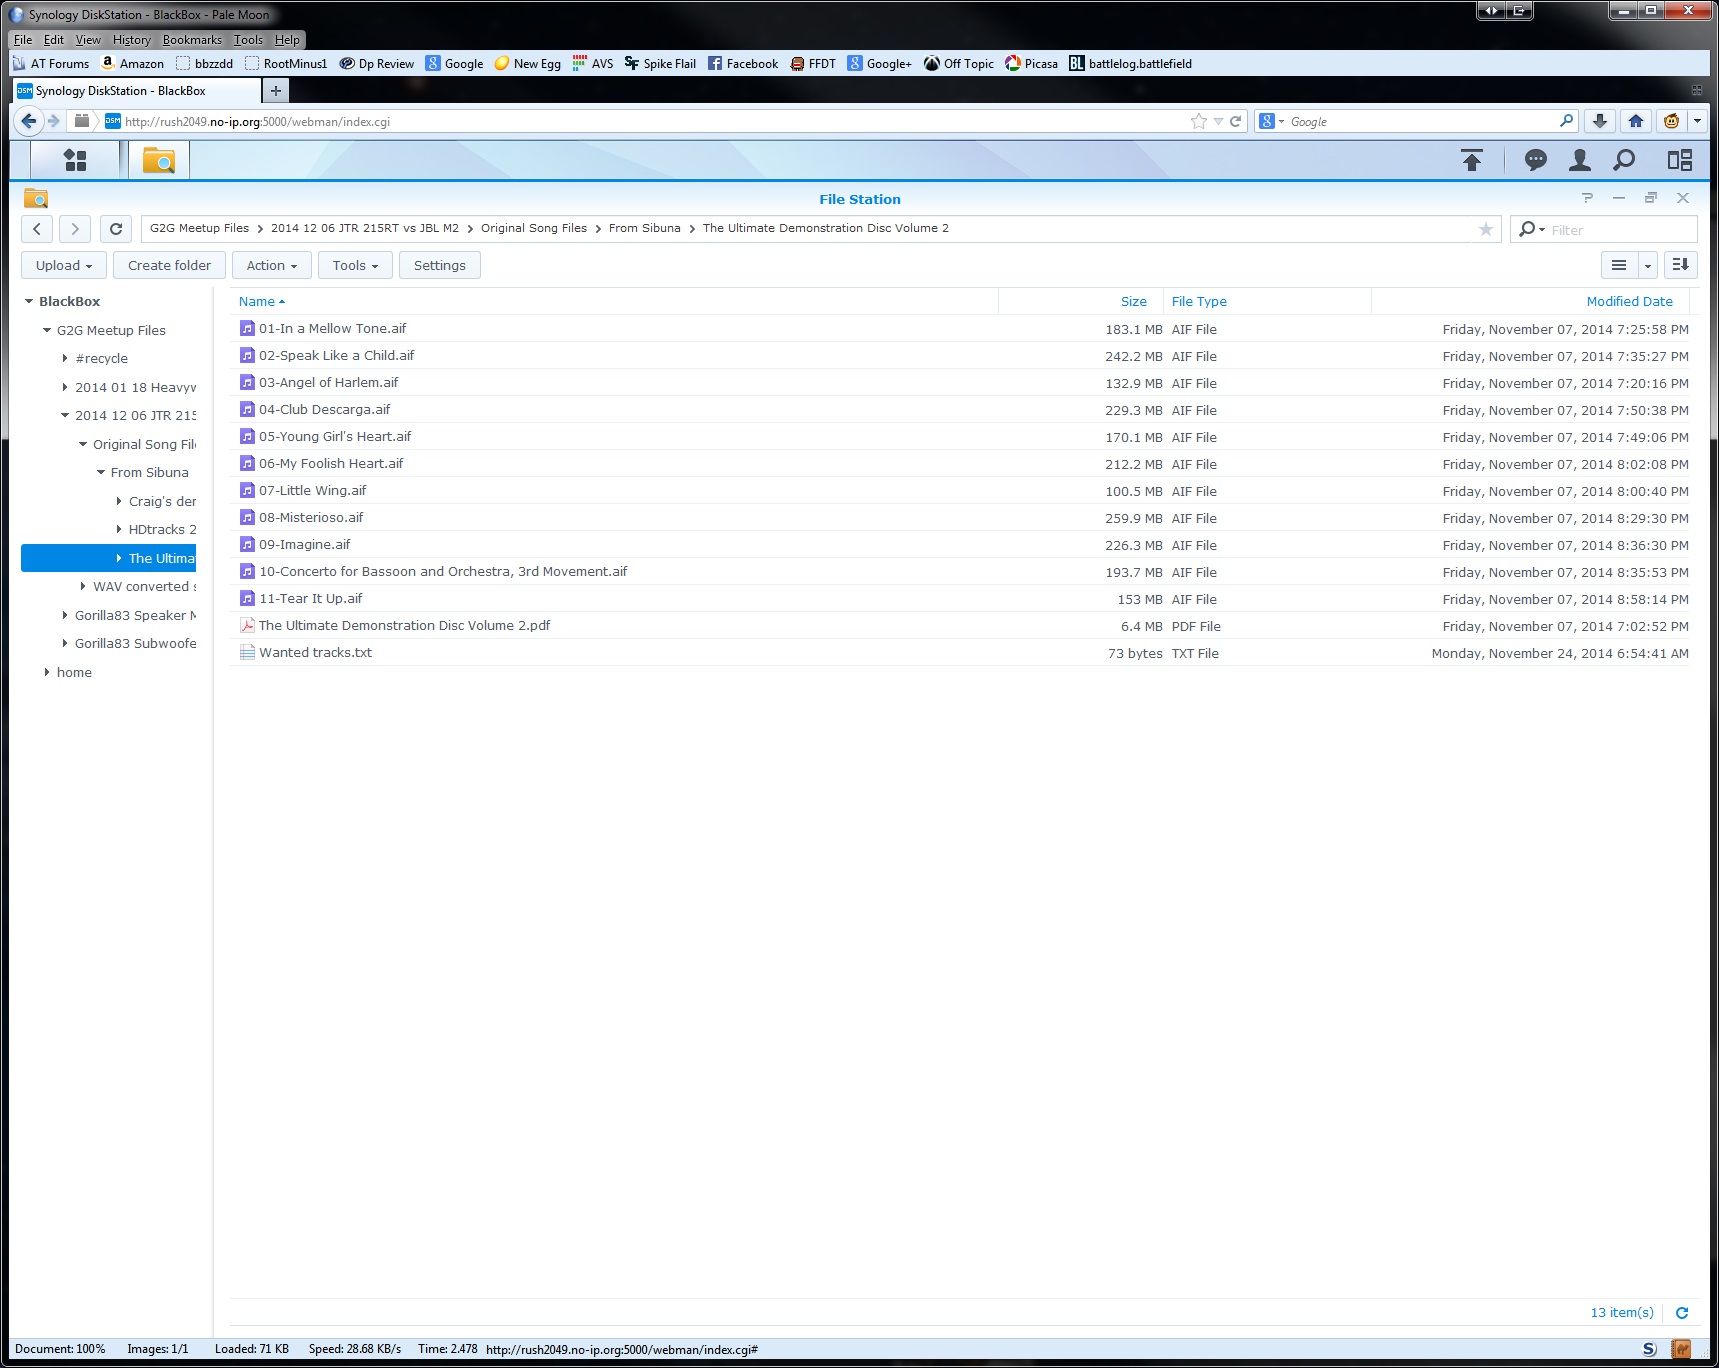Open a new browser tab plus button
The image size is (1719, 1368).
click(275, 90)
